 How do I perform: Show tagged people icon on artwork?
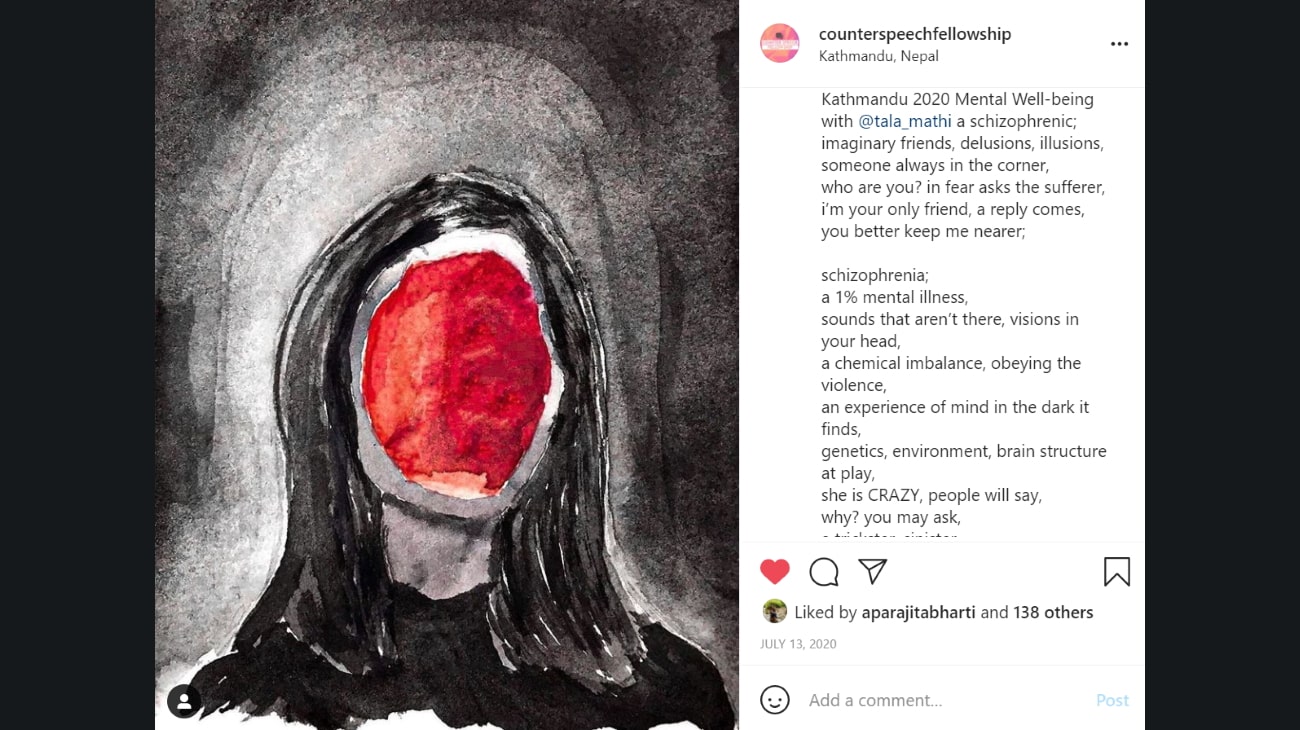click(184, 701)
